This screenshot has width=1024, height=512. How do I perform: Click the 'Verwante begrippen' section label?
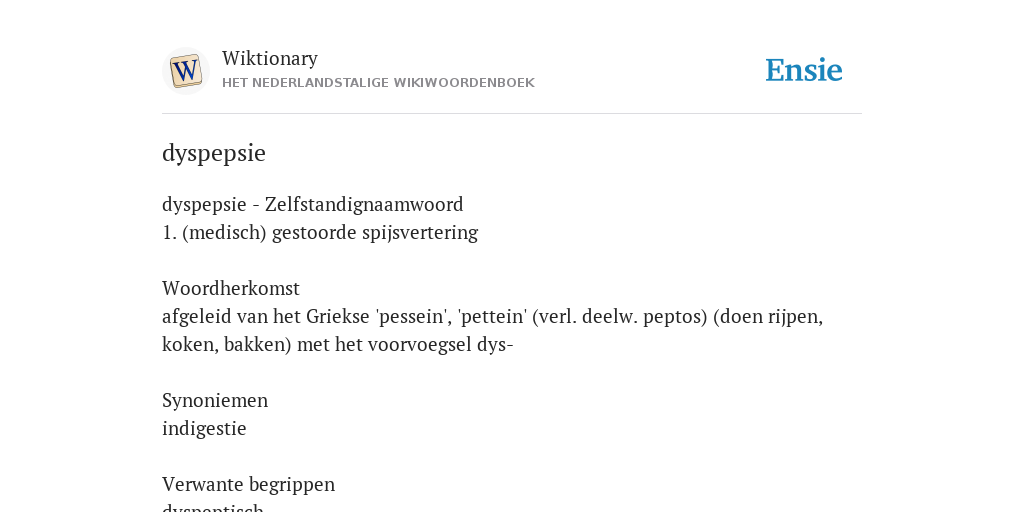[x=248, y=485]
